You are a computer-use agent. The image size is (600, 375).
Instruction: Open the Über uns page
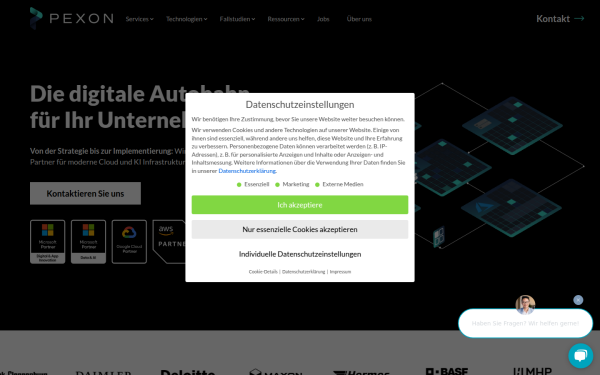pyautogui.click(x=359, y=19)
